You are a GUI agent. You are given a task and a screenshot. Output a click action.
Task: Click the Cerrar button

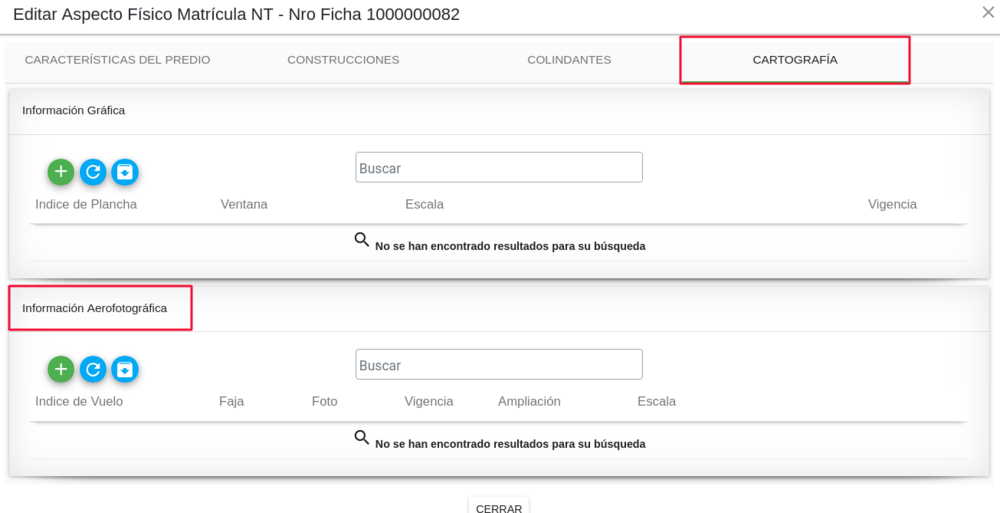(x=499, y=508)
